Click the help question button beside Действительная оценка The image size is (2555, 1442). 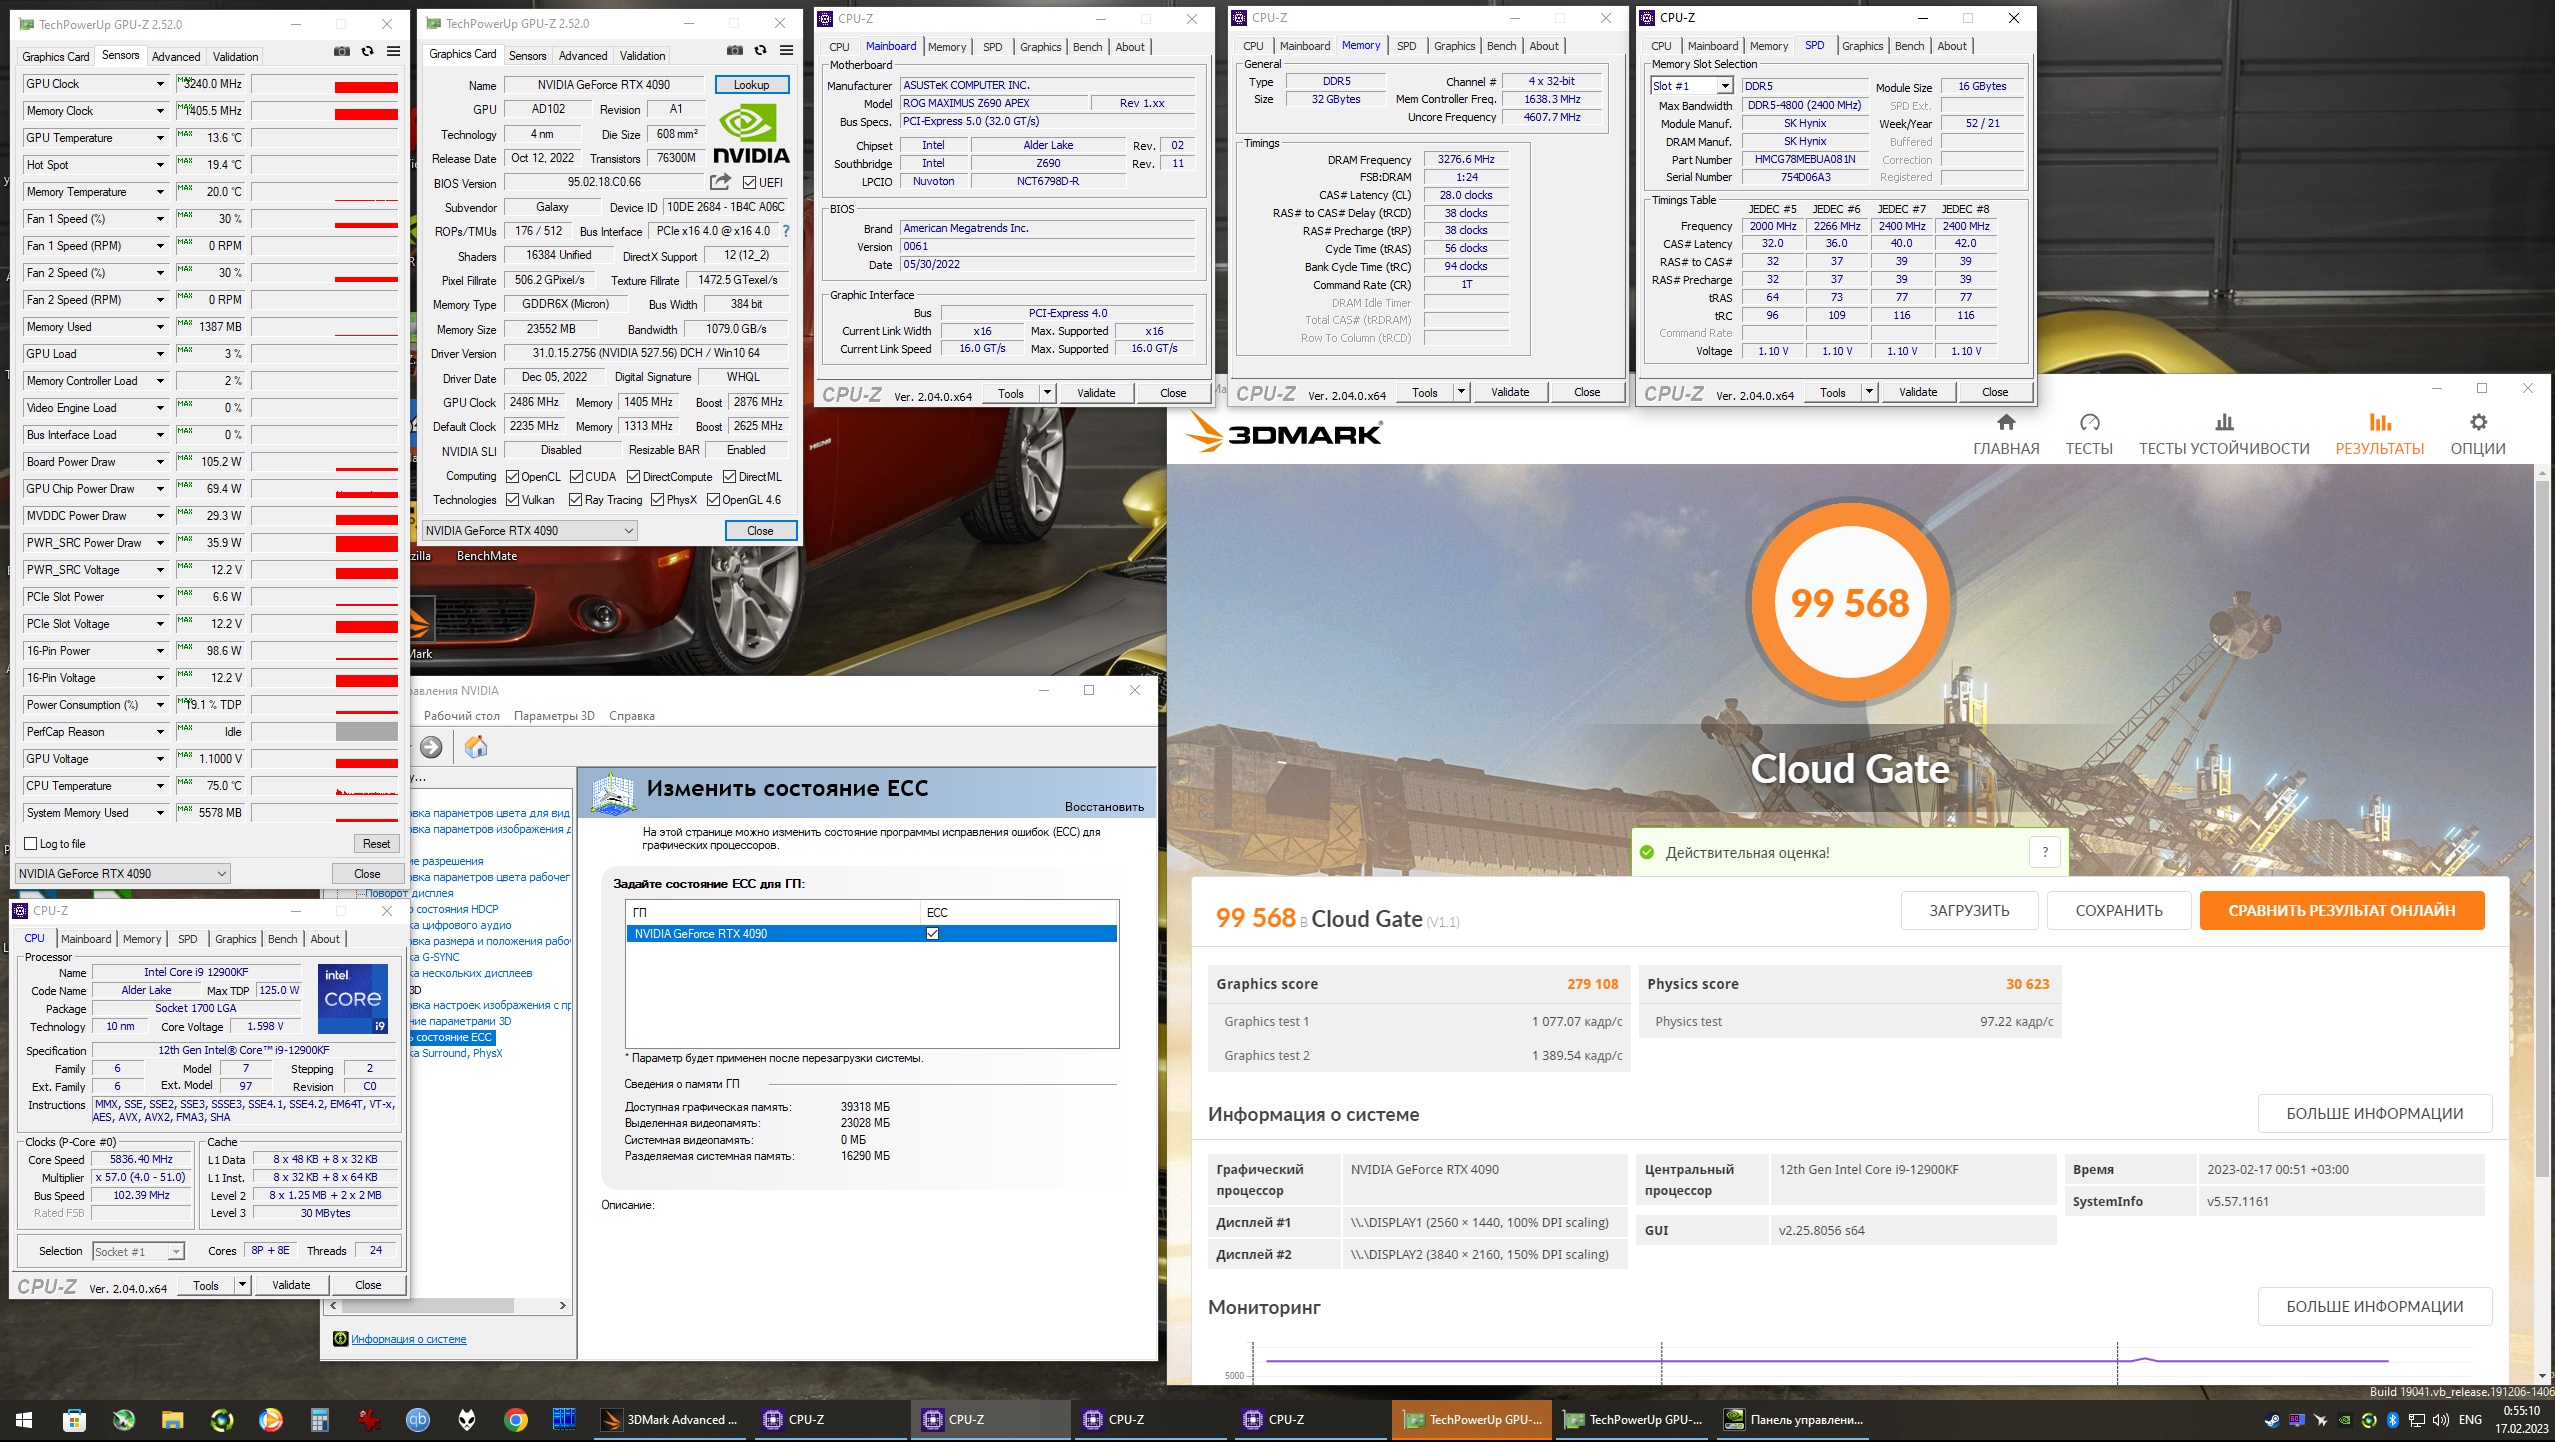pyautogui.click(x=2045, y=853)
